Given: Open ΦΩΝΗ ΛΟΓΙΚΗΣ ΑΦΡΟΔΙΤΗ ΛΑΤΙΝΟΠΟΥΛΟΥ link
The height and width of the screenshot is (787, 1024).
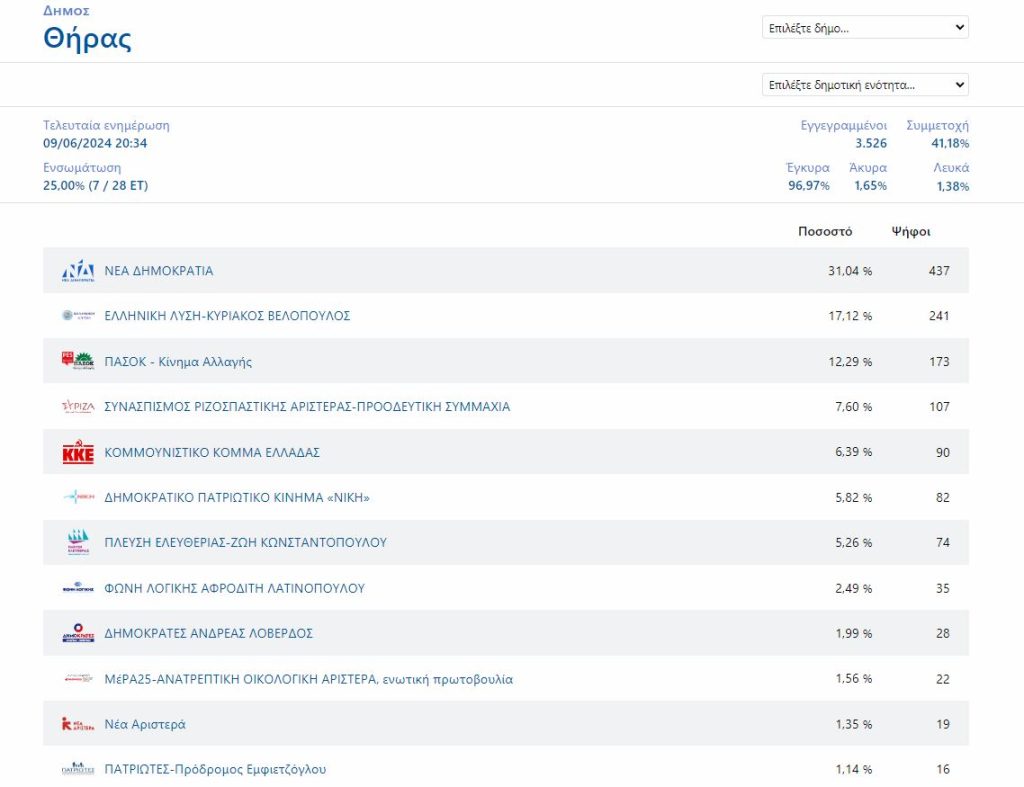Looking at the screenshot, I should click(x=234, y=588).
